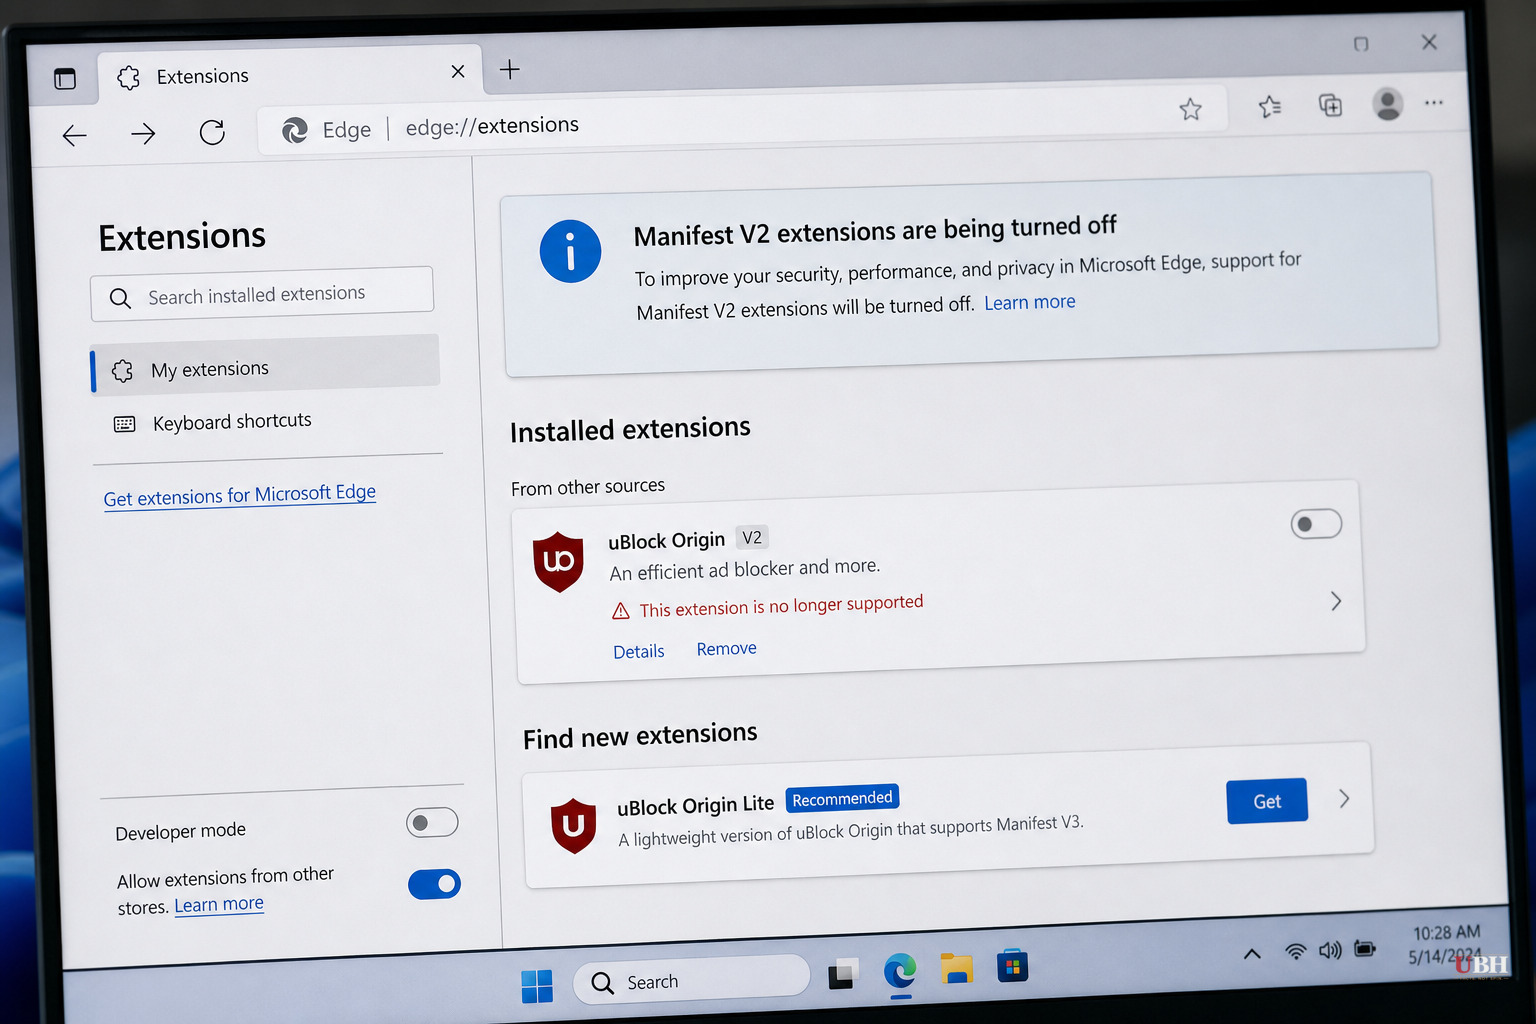Viewport: 1536px width, 1024px height.
Task: Select My extensions in sidebar
Action: [265, 364]
